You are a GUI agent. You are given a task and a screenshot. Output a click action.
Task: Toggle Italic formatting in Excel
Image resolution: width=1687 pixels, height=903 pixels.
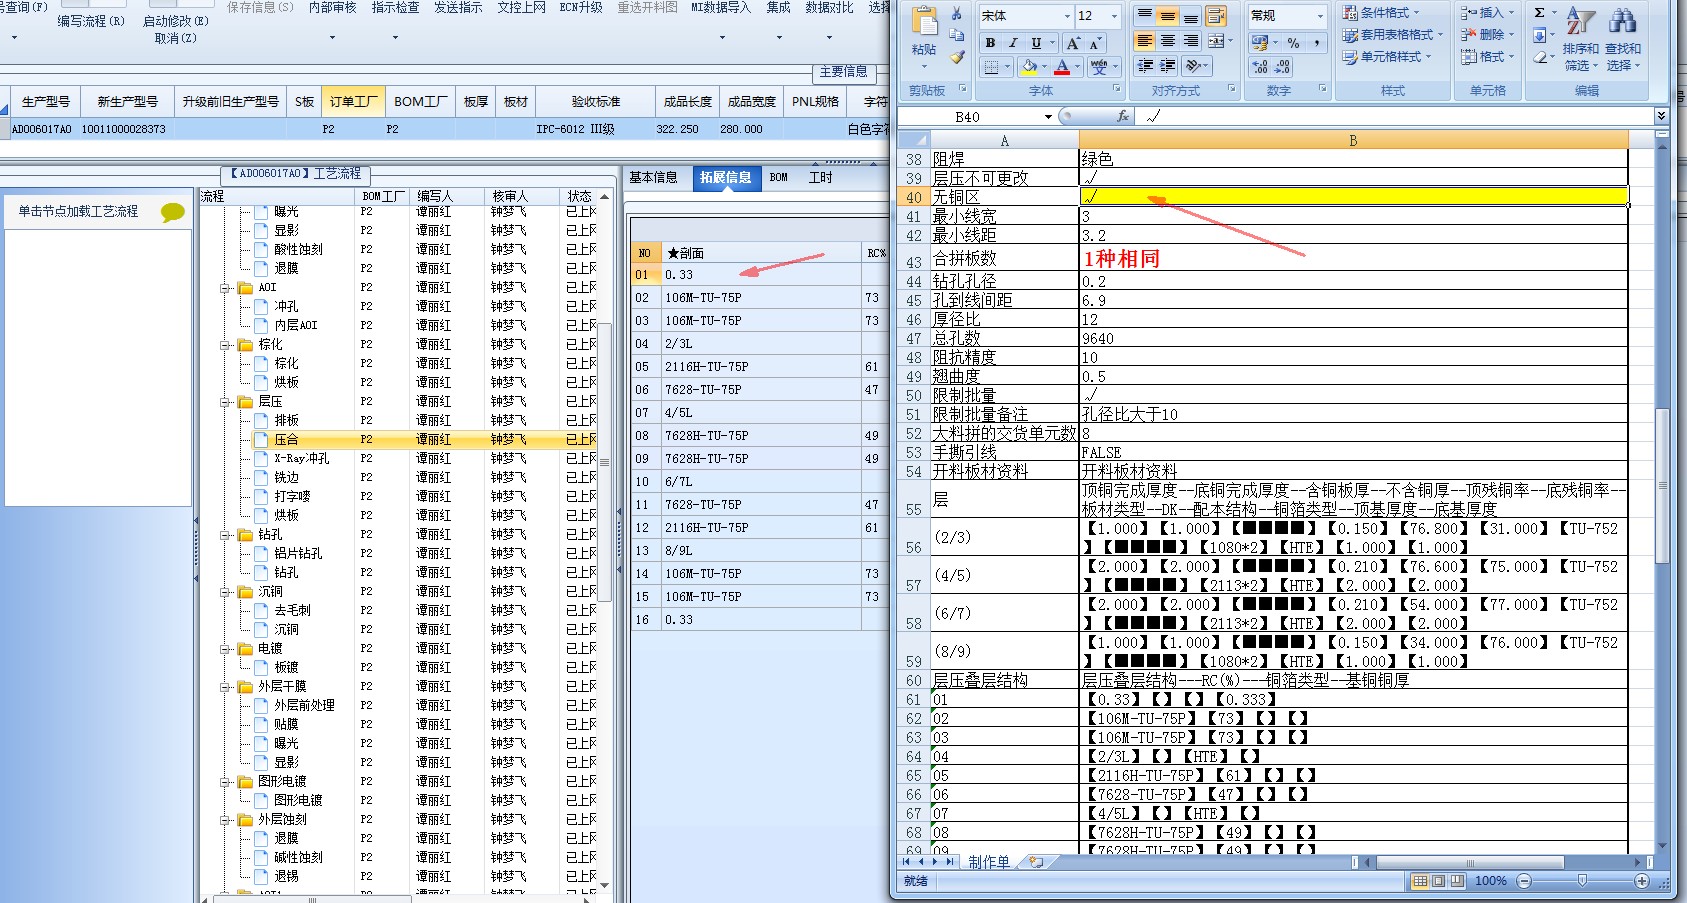pyautogui.click(x=1012, y=43)
